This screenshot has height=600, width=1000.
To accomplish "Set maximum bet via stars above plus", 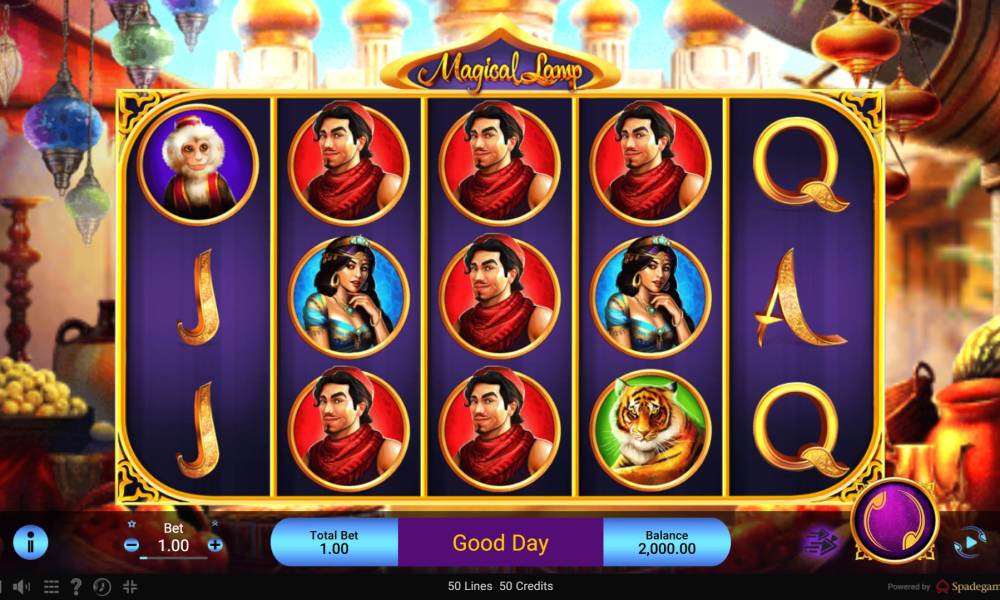I will pos(215,523).
